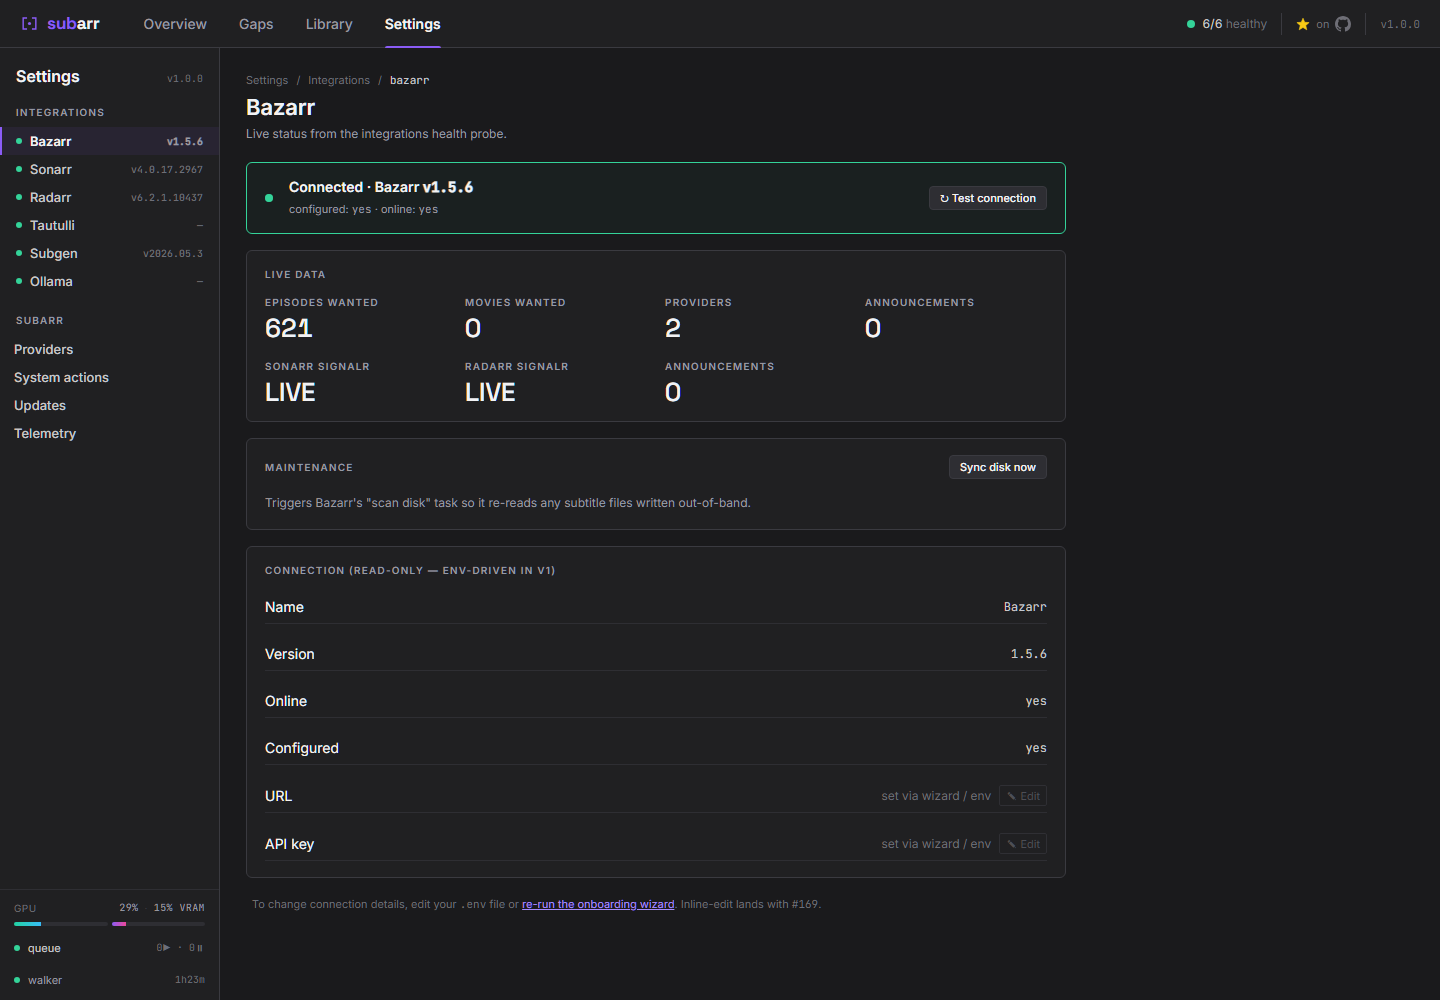Click the green connected status dot

269,198
